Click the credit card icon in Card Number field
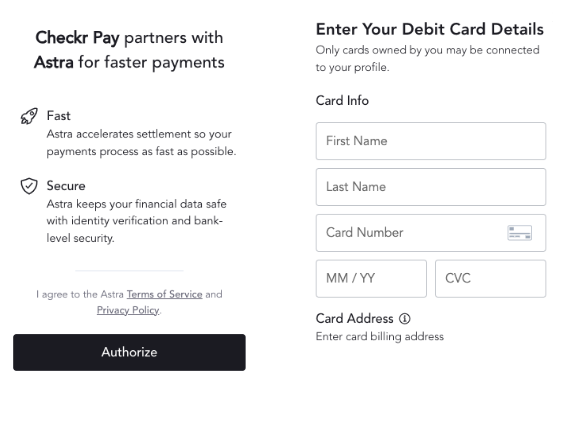Viewport: 585px width, 421px height. point(520,233)
